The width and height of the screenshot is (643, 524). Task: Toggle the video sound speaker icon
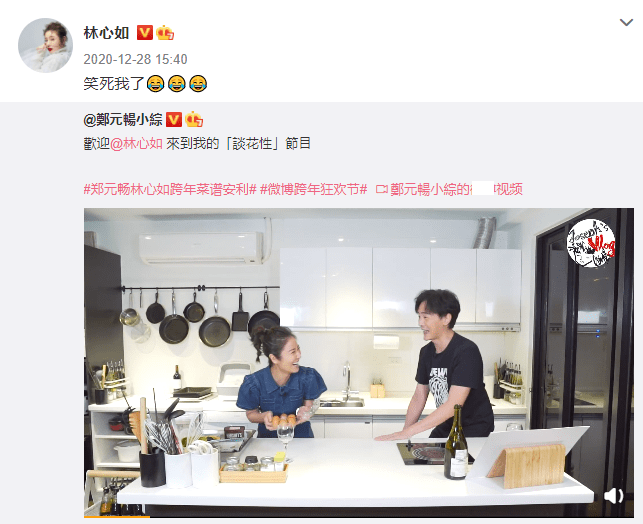click(613, 496)
